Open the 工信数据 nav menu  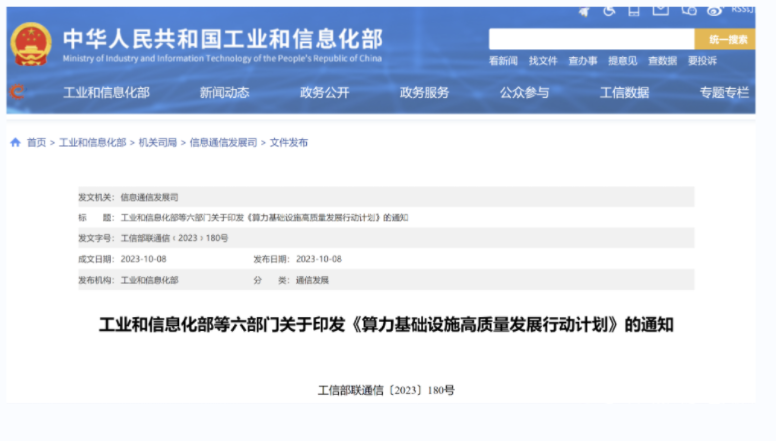click(x=625, y=93)
